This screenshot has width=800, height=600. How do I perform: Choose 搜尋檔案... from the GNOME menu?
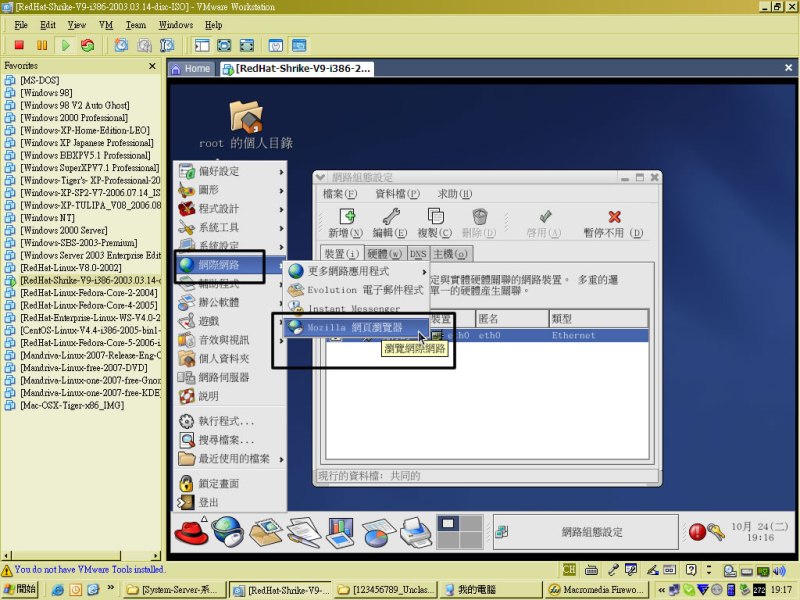[231, 440]
